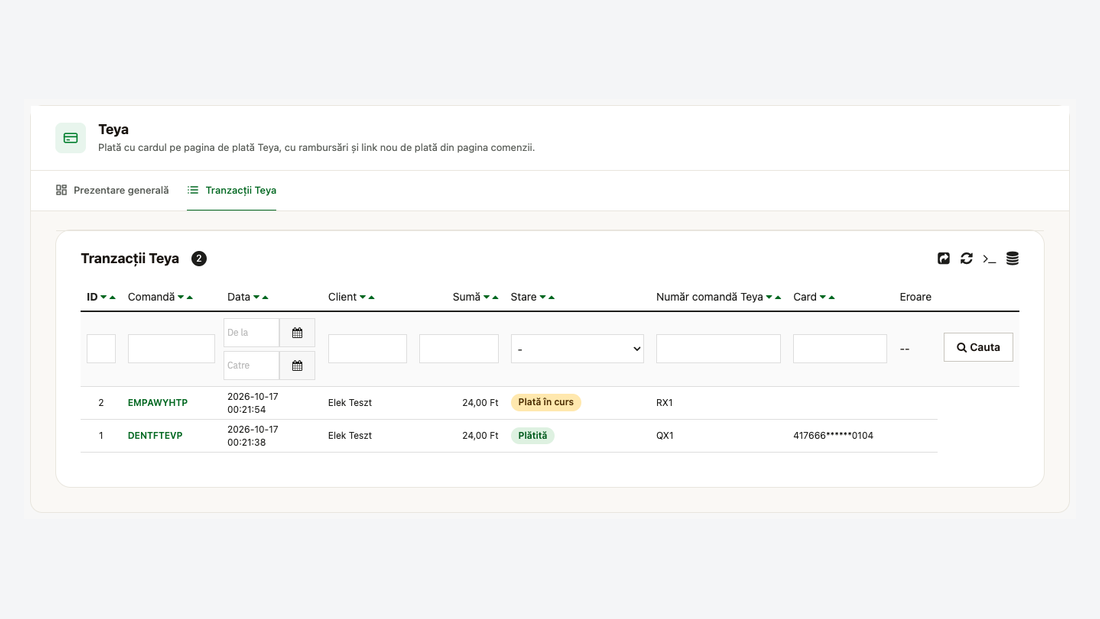Focus the Card filter field

click(840, 349)
